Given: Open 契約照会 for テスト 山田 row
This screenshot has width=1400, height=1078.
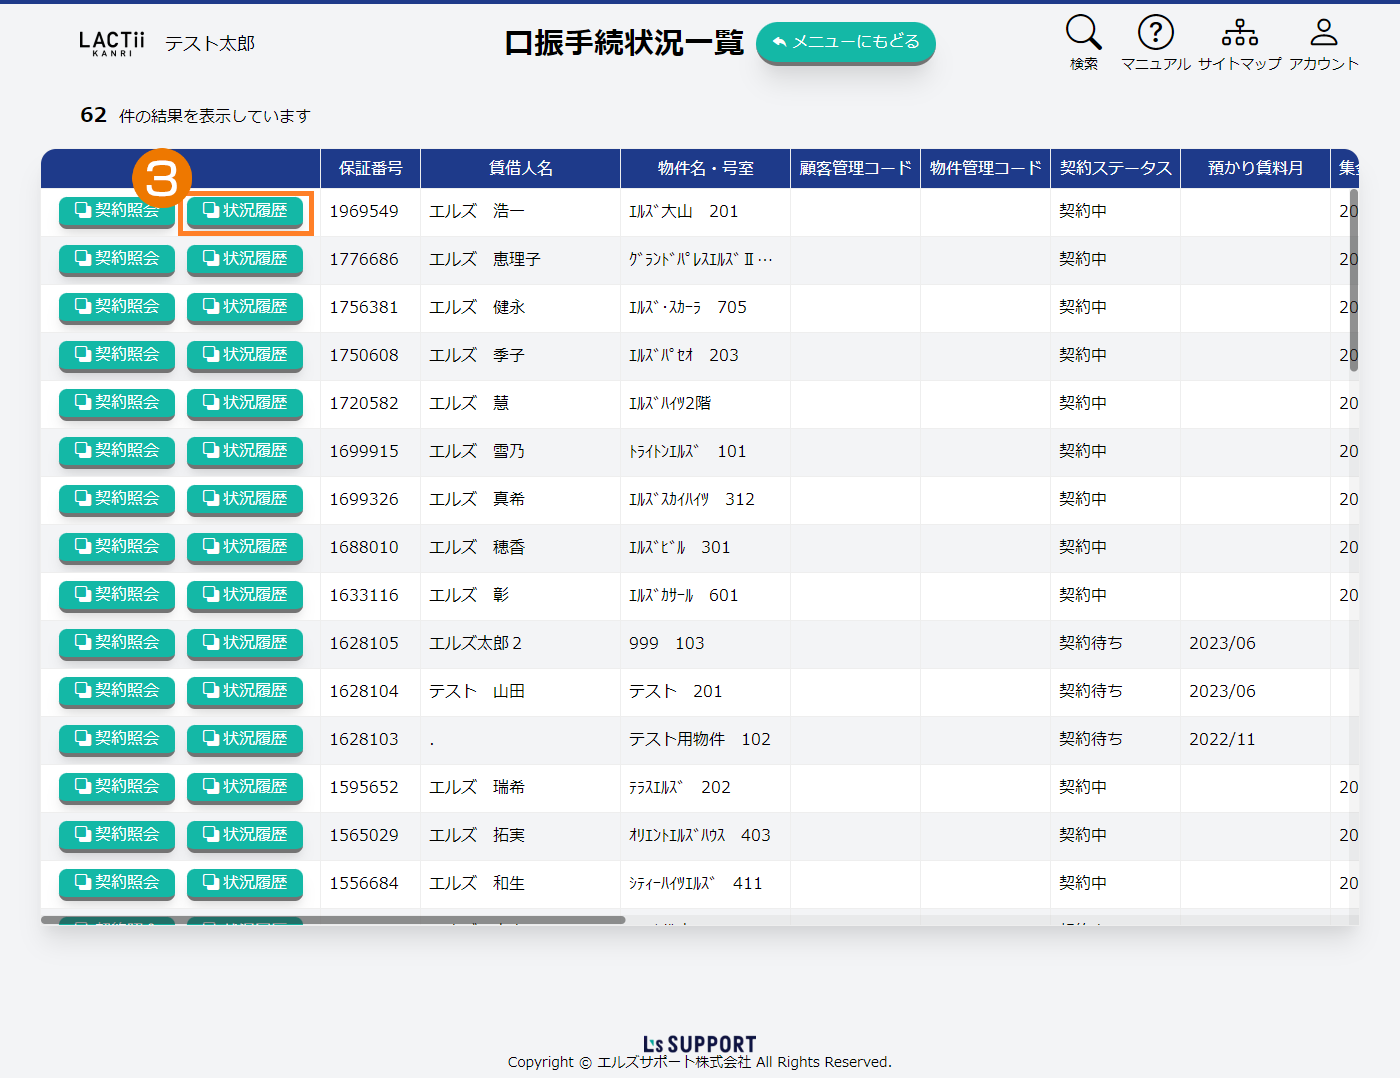Looking at the screenshot, I should tap(117, 691).
